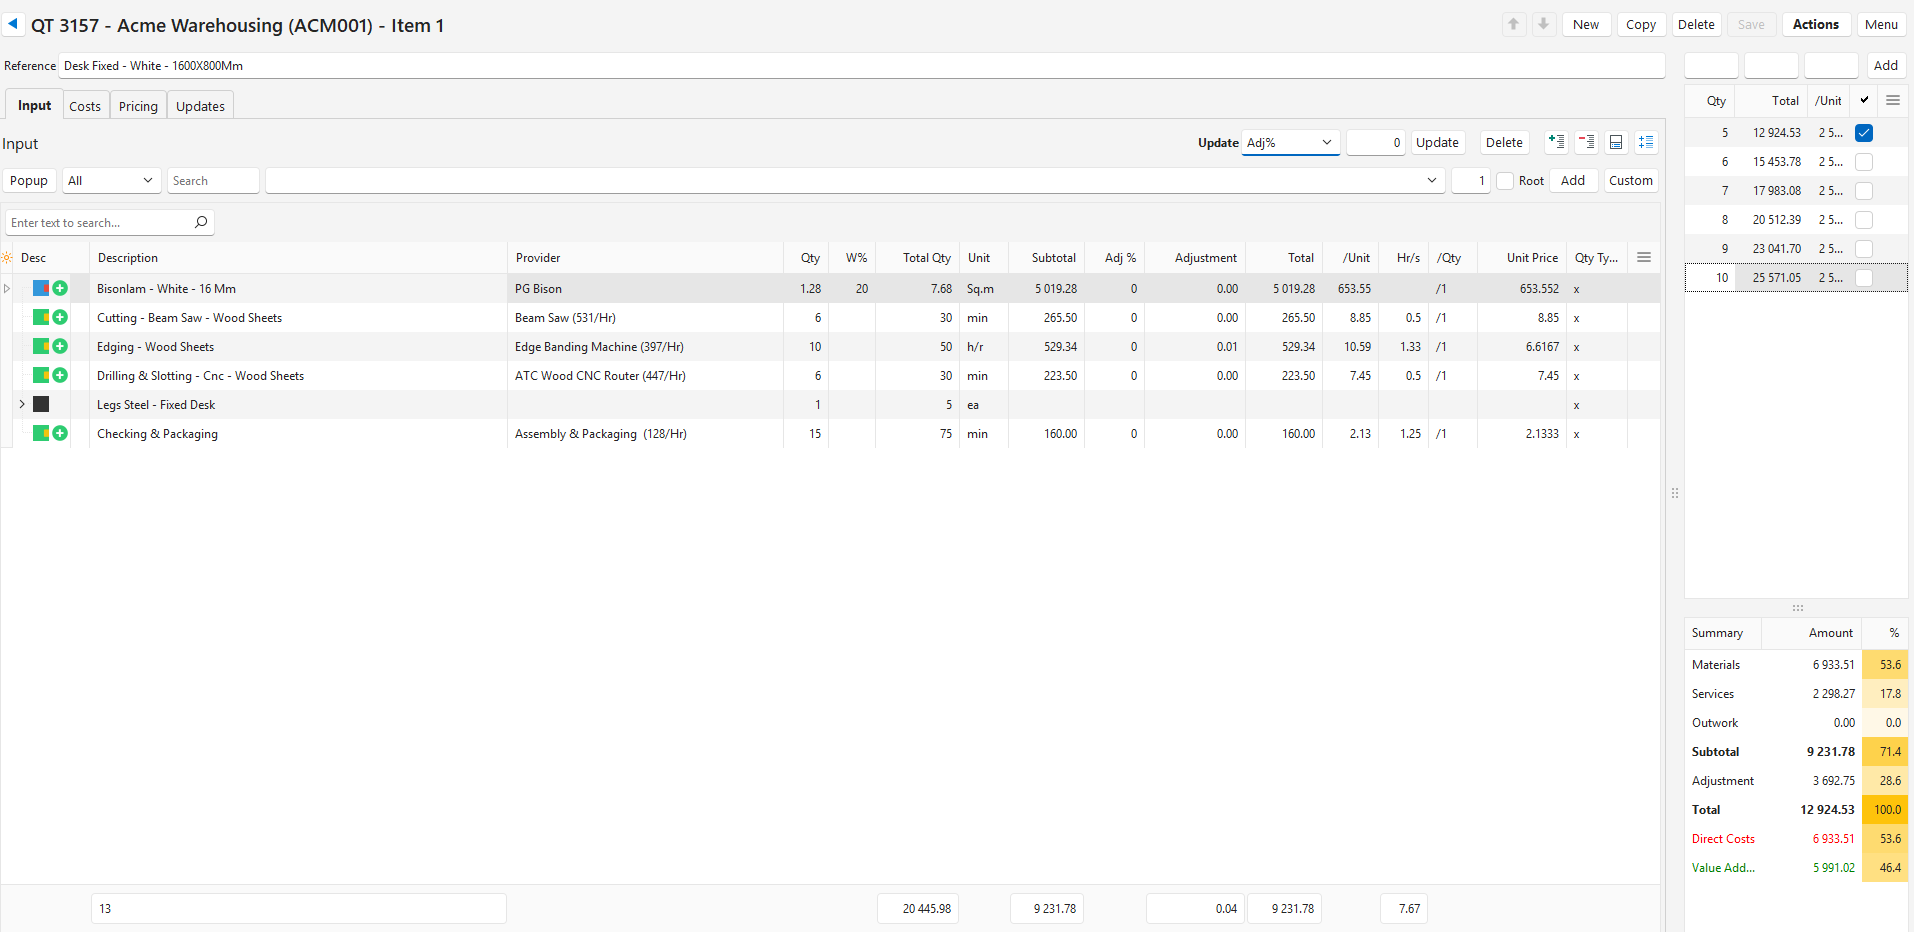
Task: Move item up with up arrow
Action: pos(1514,24)
